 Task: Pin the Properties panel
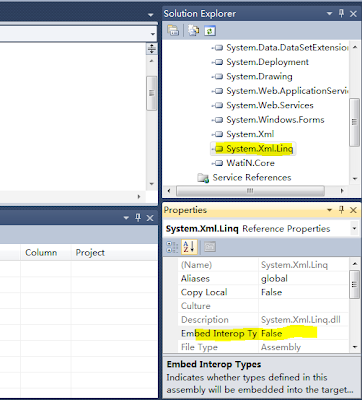click(341, 210)
